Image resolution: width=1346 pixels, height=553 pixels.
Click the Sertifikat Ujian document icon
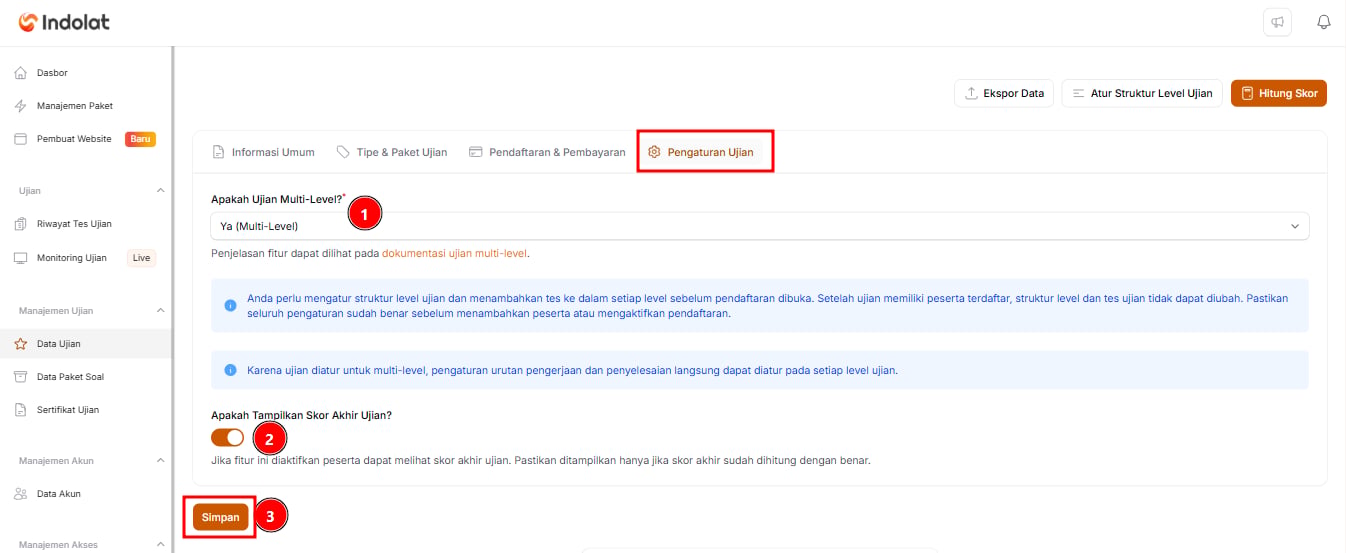(20, 410)
